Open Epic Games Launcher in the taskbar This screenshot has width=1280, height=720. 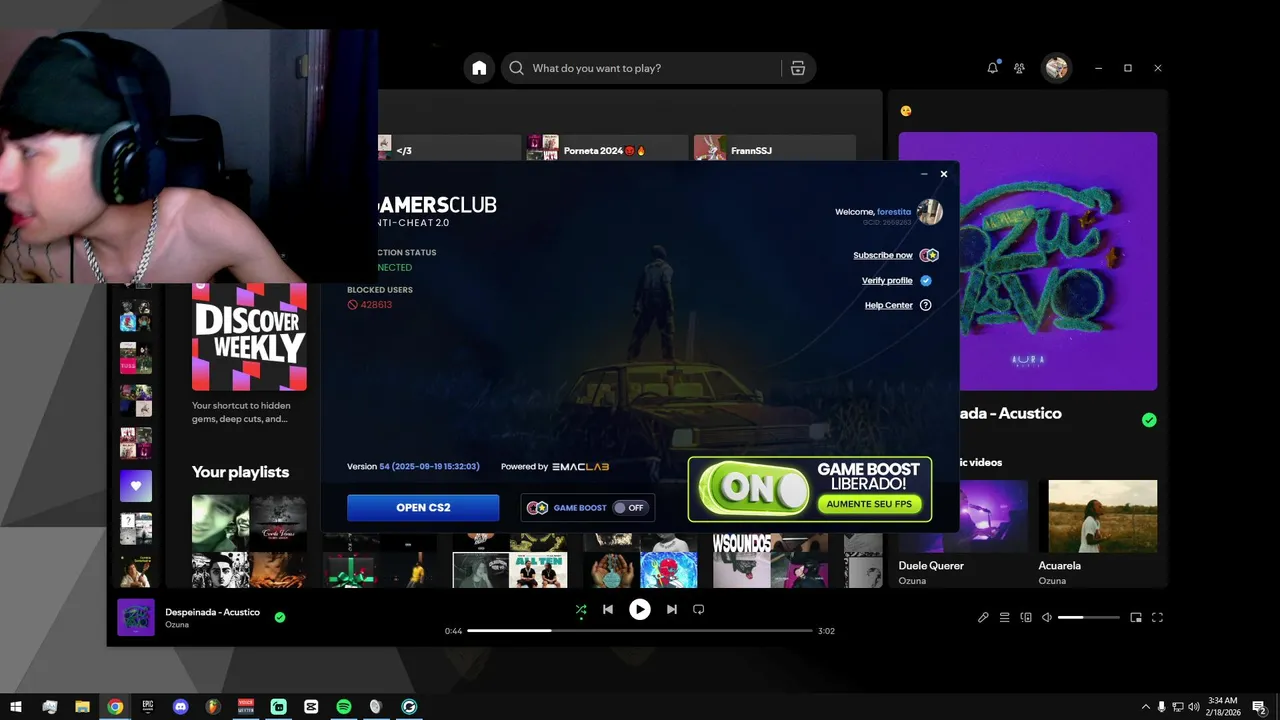pyautogui.click(x=148, y=706)
